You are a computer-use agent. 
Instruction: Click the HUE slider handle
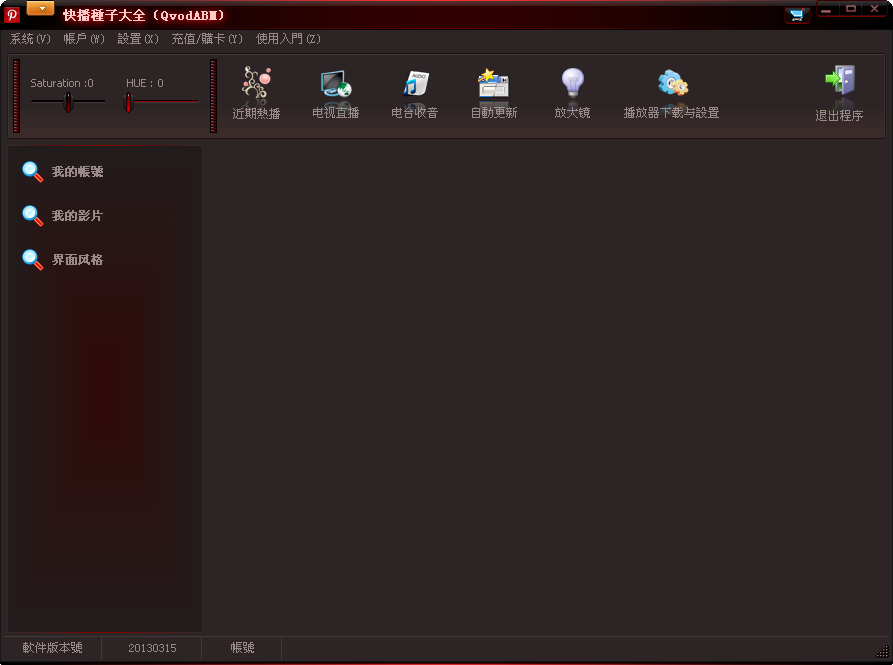coord(129,102)
